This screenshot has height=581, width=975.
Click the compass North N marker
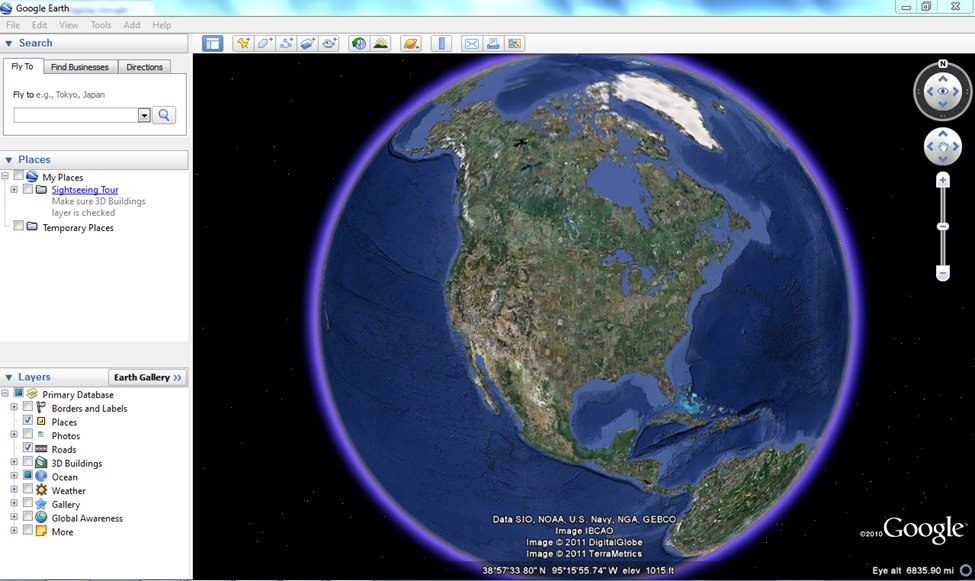pyautogui.click(x=943, y=64)
